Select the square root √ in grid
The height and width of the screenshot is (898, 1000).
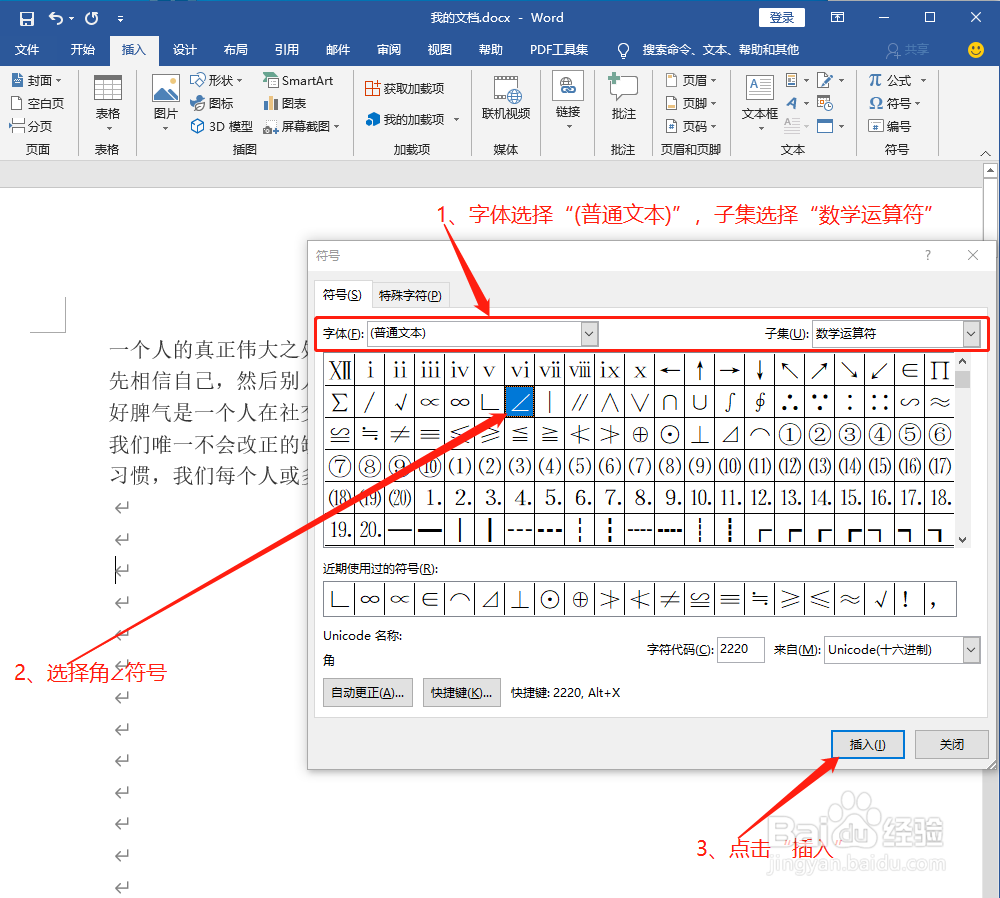[399, 402]
